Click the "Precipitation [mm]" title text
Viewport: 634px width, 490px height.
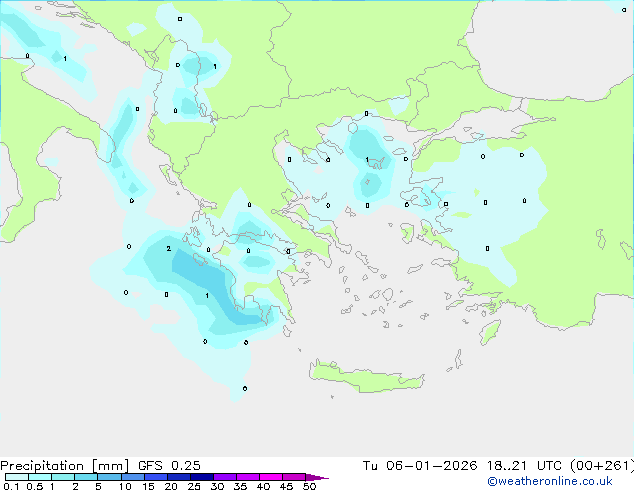[x=64, y=466]
